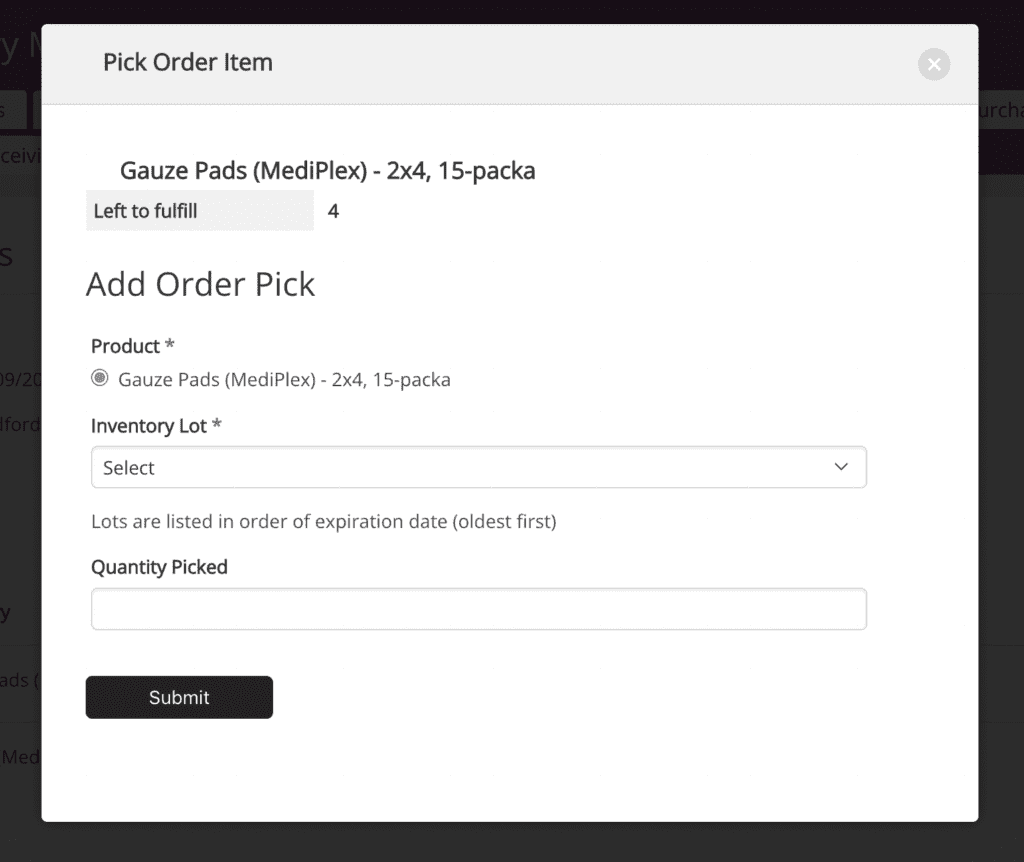Click the Add Order Pick heading
This screenshot has width=1024, height=862.
(200, 284)
